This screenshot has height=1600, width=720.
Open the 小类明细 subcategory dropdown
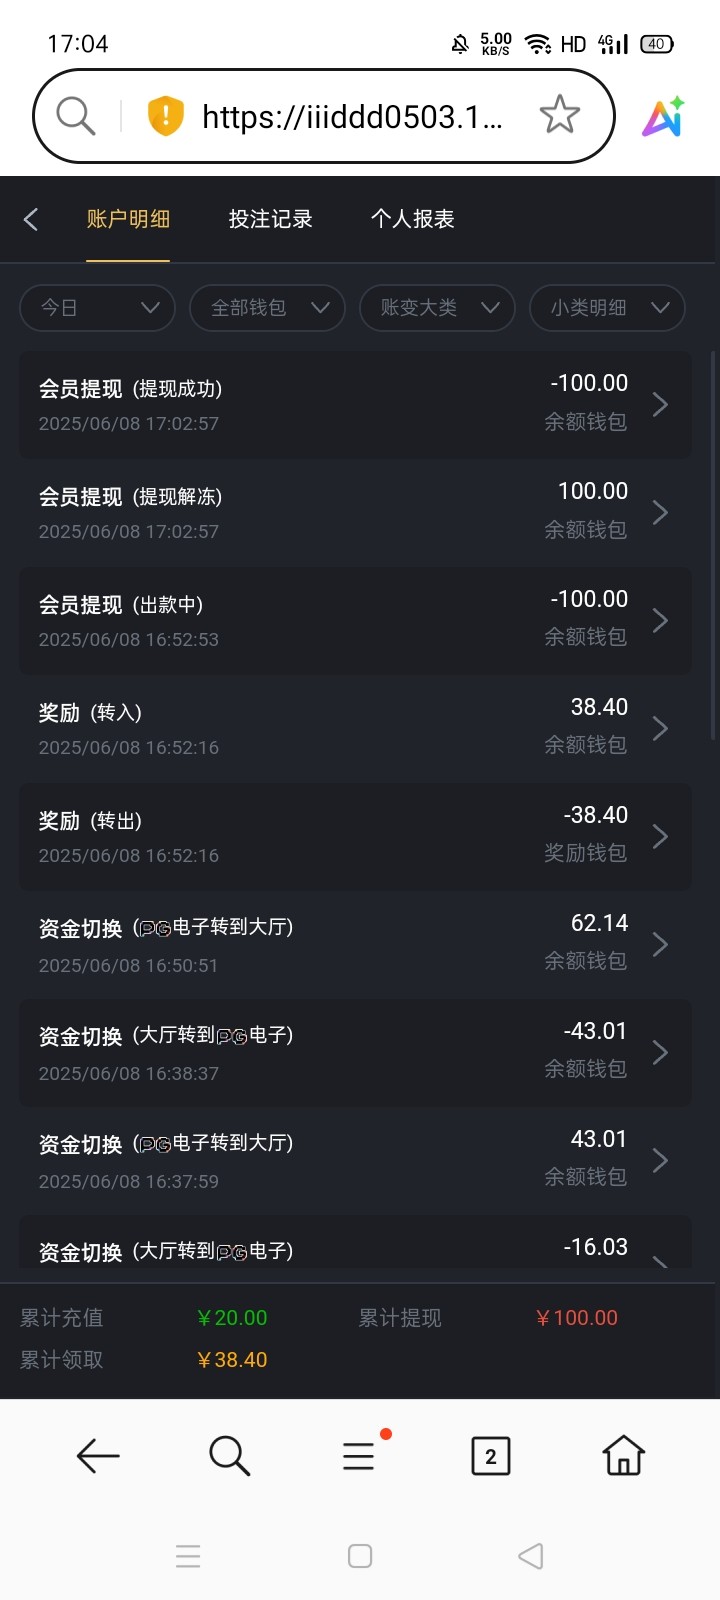point(607,308)
